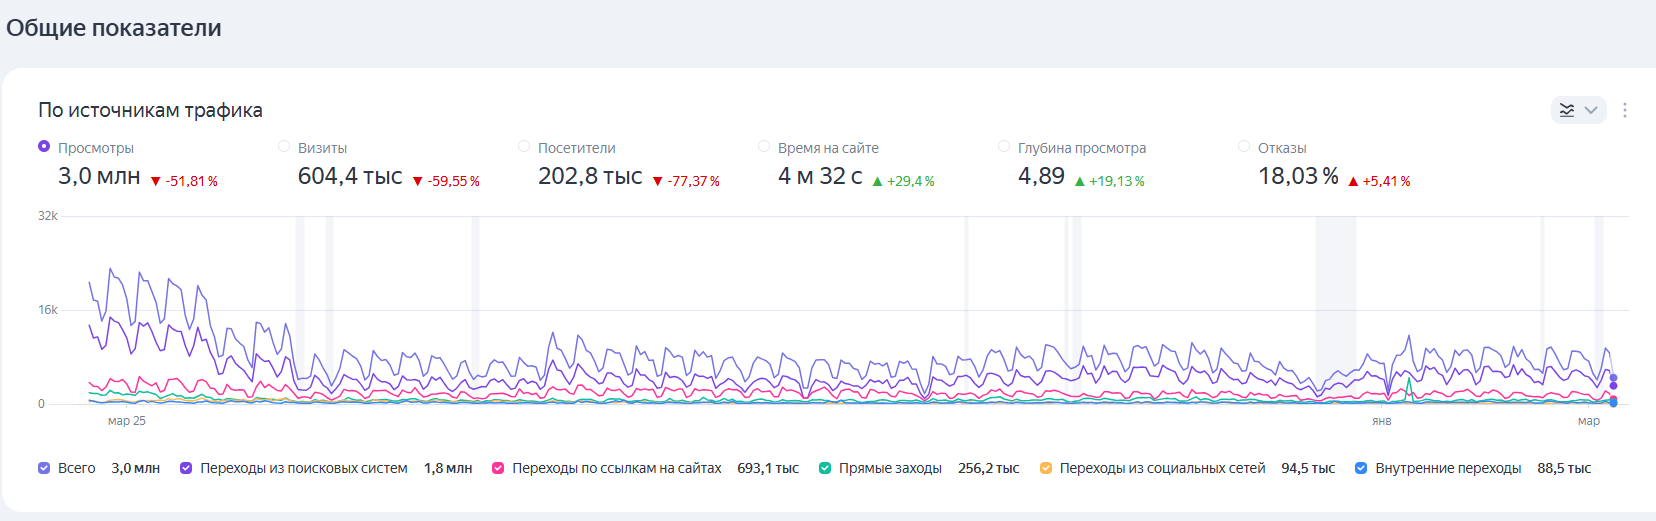Click the 604,4 тыс visits value
The width and height of the screenshot is (1656, 521).
(350, 176)
